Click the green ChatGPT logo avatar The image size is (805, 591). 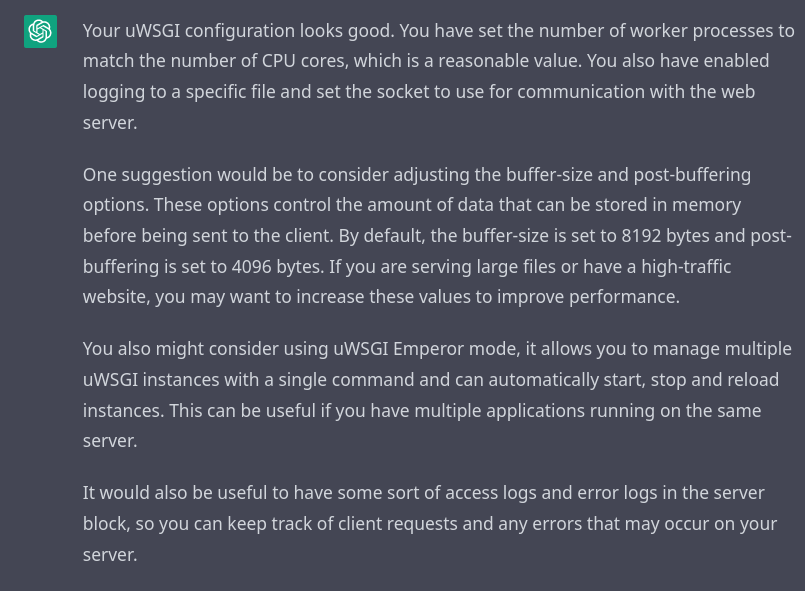click(x=40, y=31)
